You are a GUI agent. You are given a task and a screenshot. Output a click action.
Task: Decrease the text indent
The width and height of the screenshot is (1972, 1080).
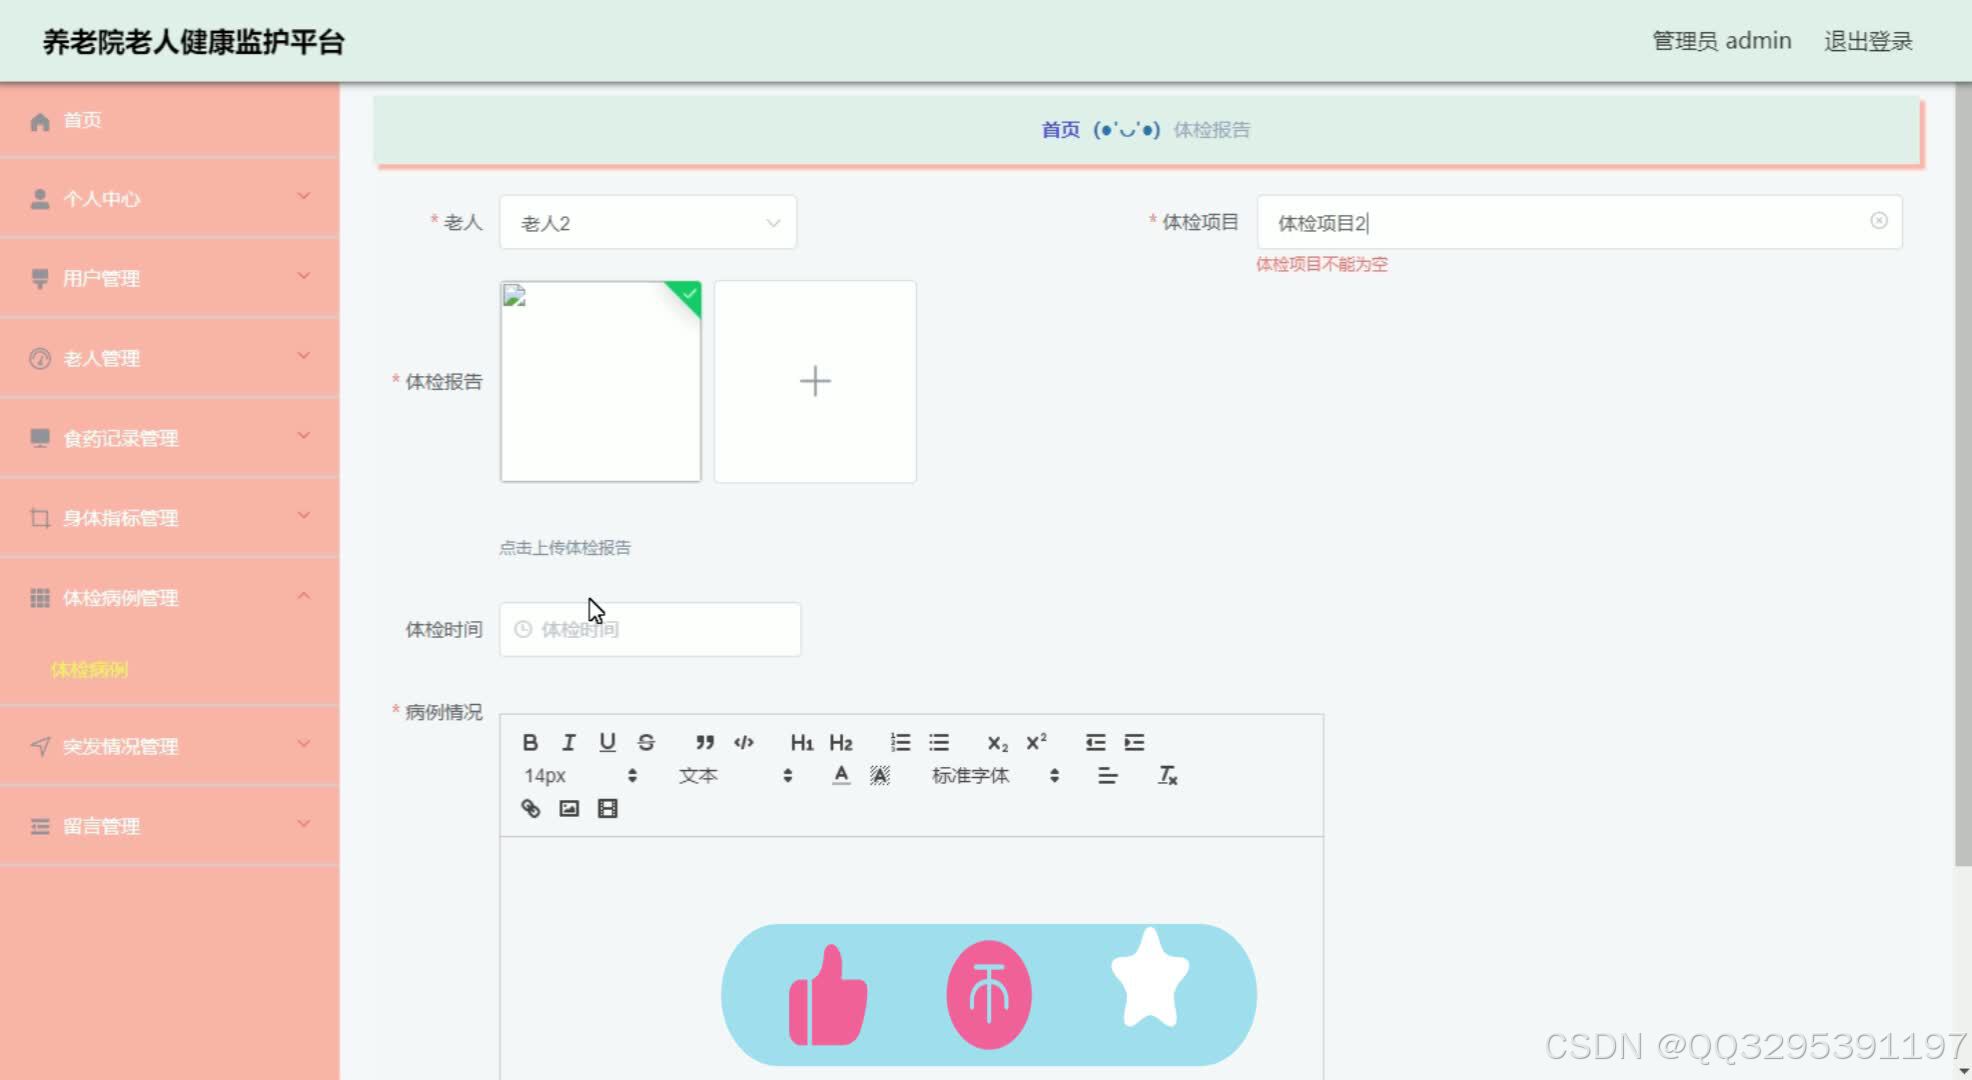pos(1095,742)
